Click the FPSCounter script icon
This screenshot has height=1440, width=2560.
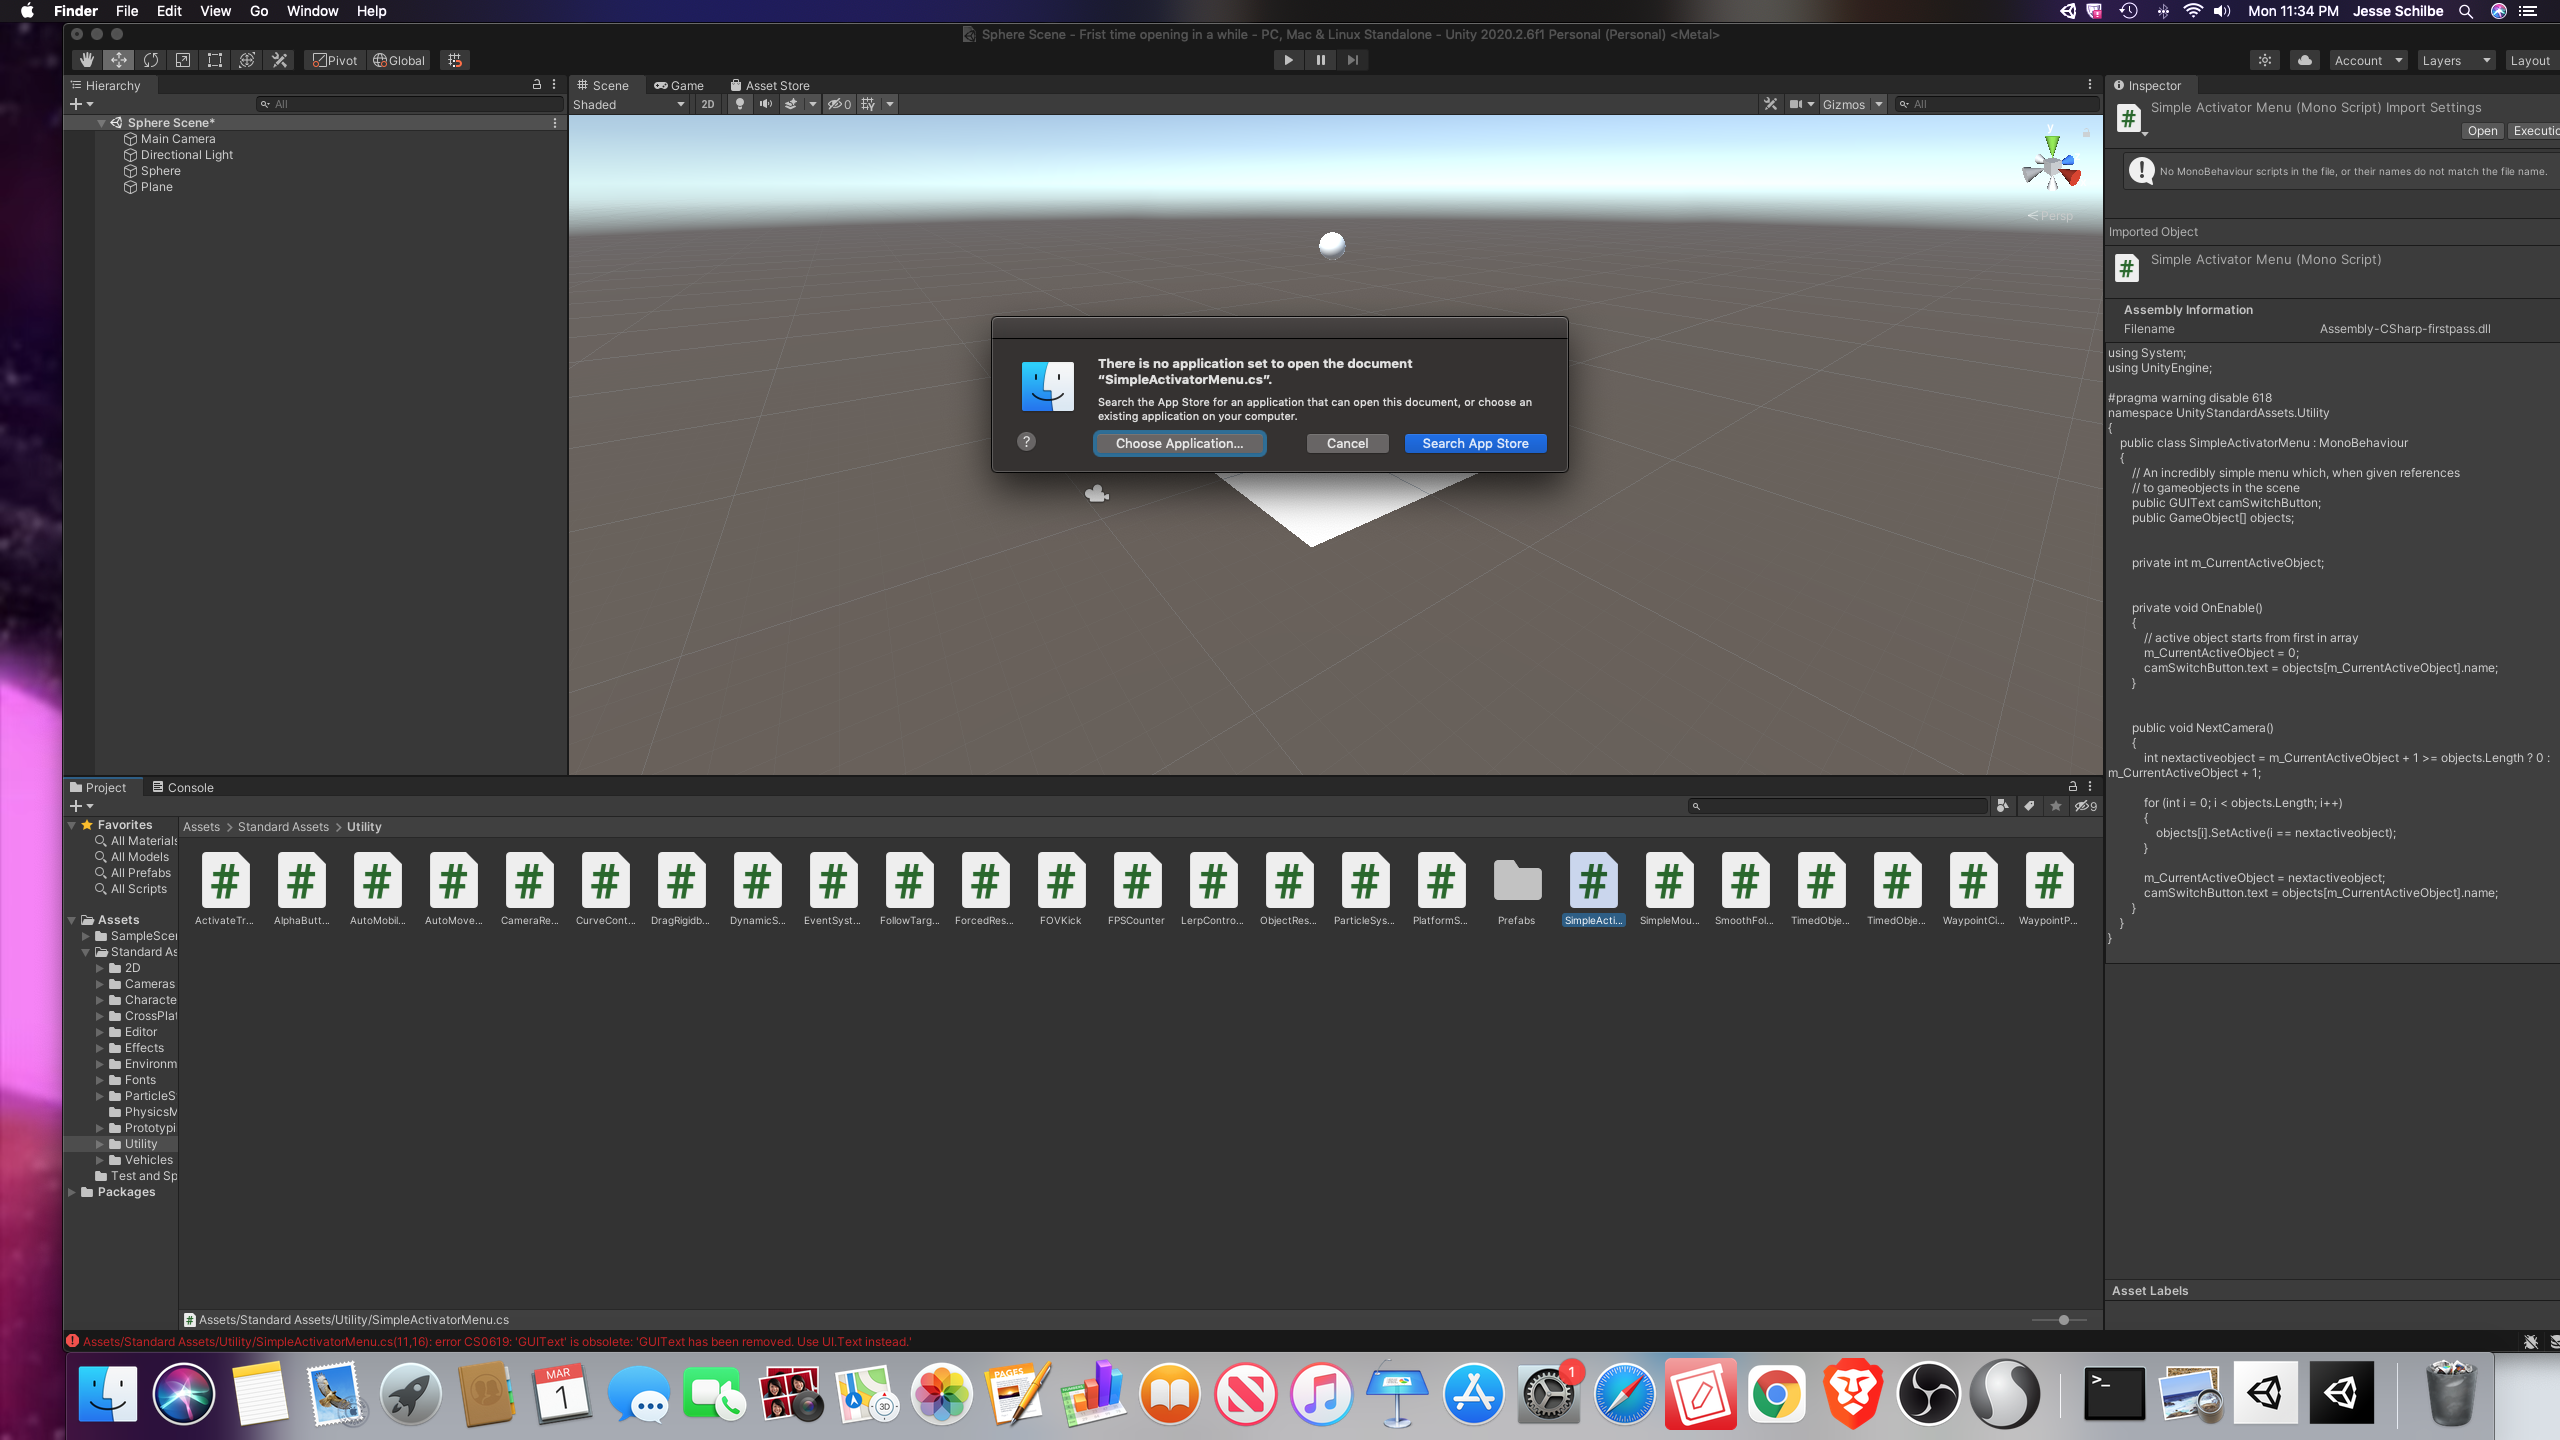point(1136,882)
